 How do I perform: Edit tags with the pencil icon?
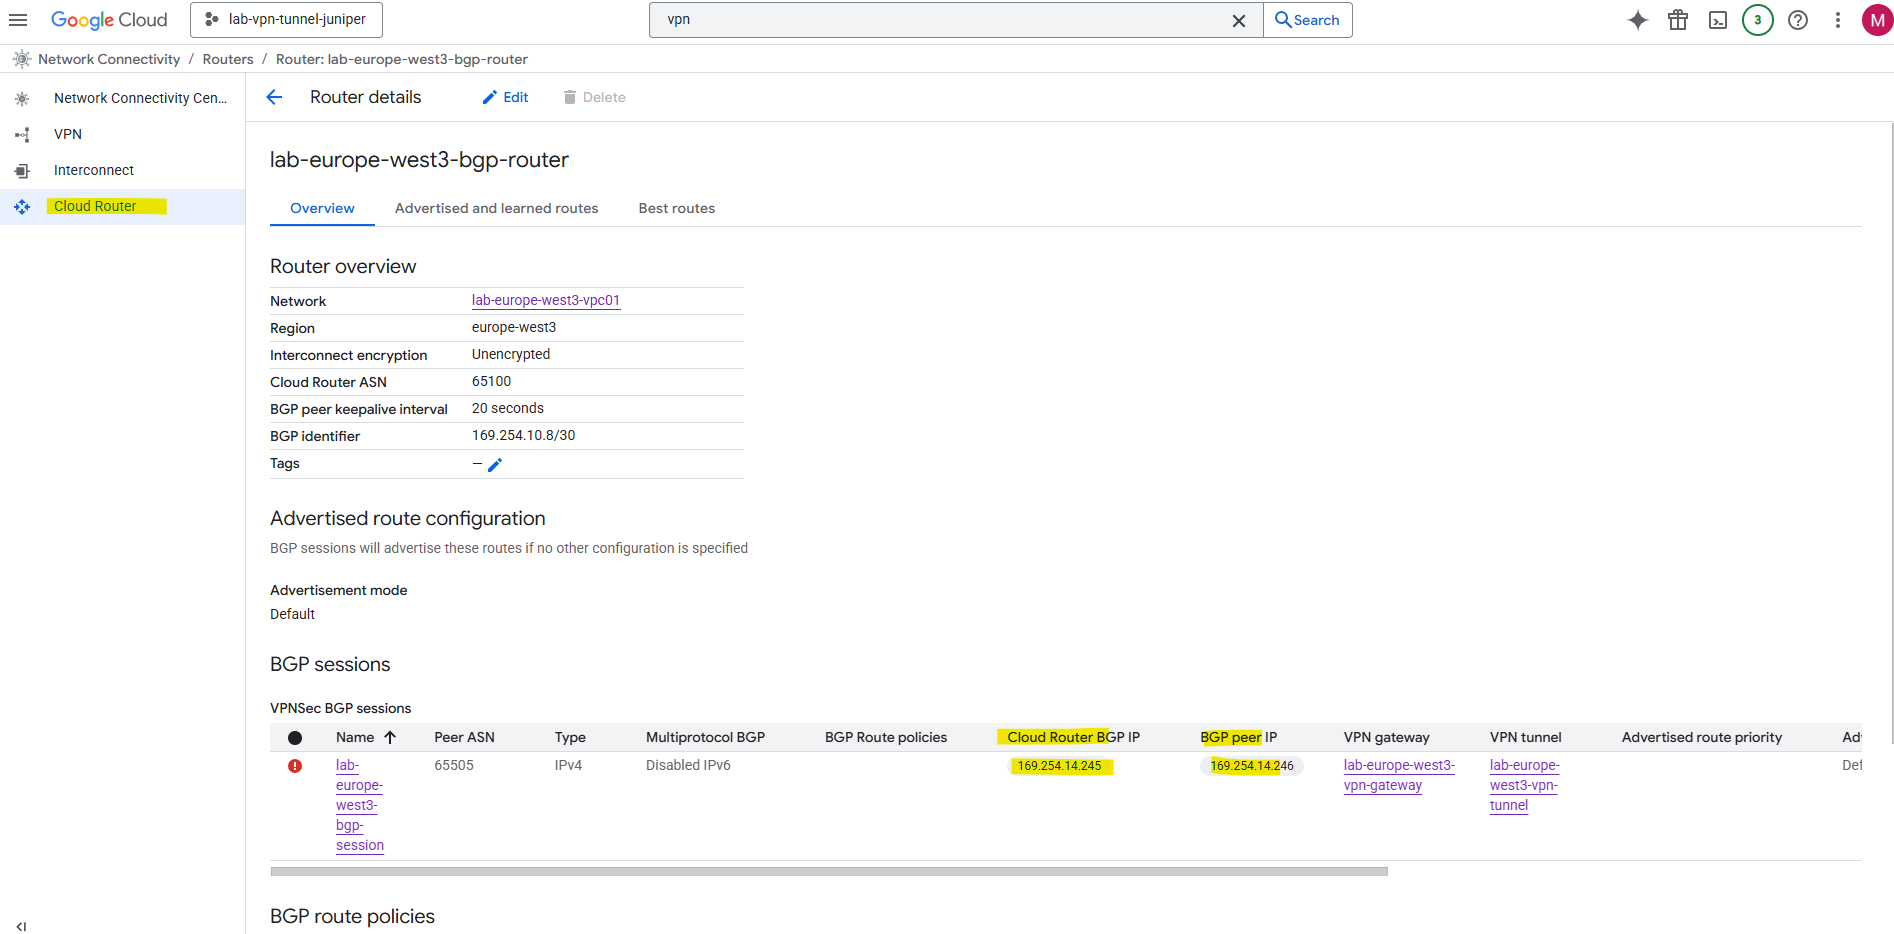tap(495, 464)
